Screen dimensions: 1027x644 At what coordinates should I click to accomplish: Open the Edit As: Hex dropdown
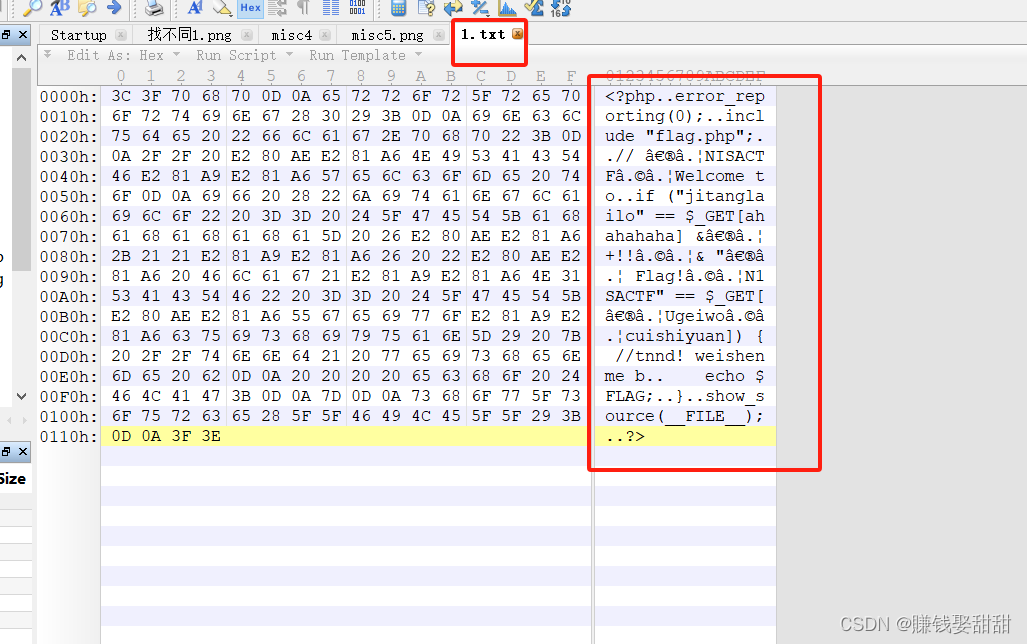pyautogui.click(x=122, y=55)
